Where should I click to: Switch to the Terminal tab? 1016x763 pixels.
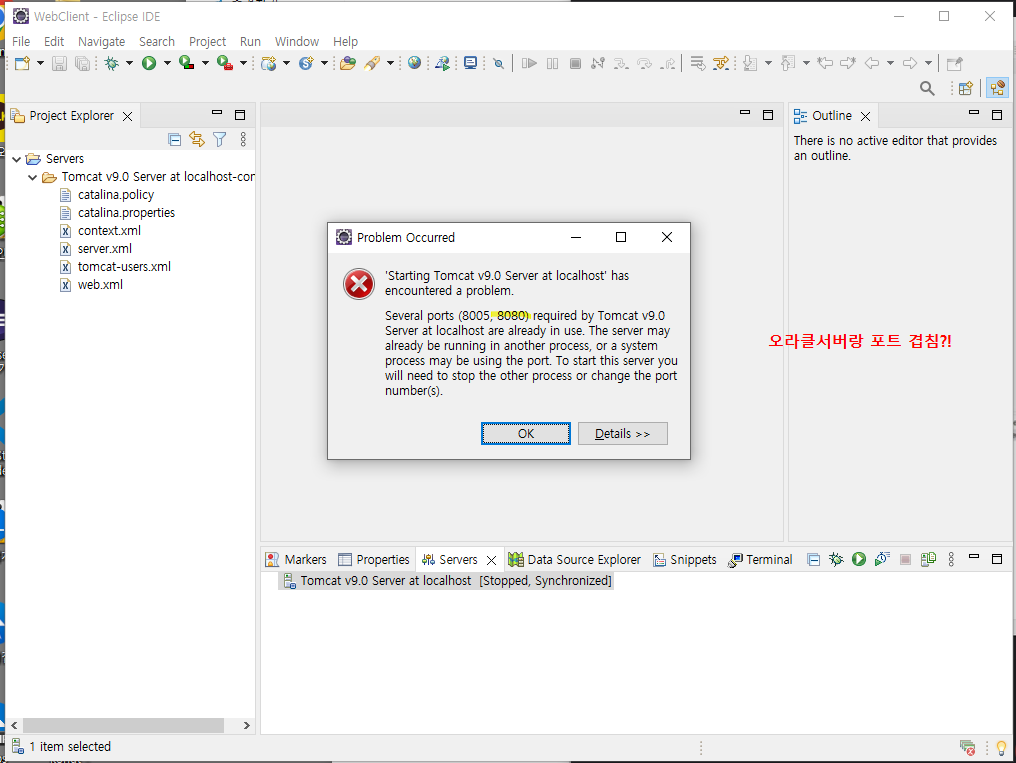760,560
